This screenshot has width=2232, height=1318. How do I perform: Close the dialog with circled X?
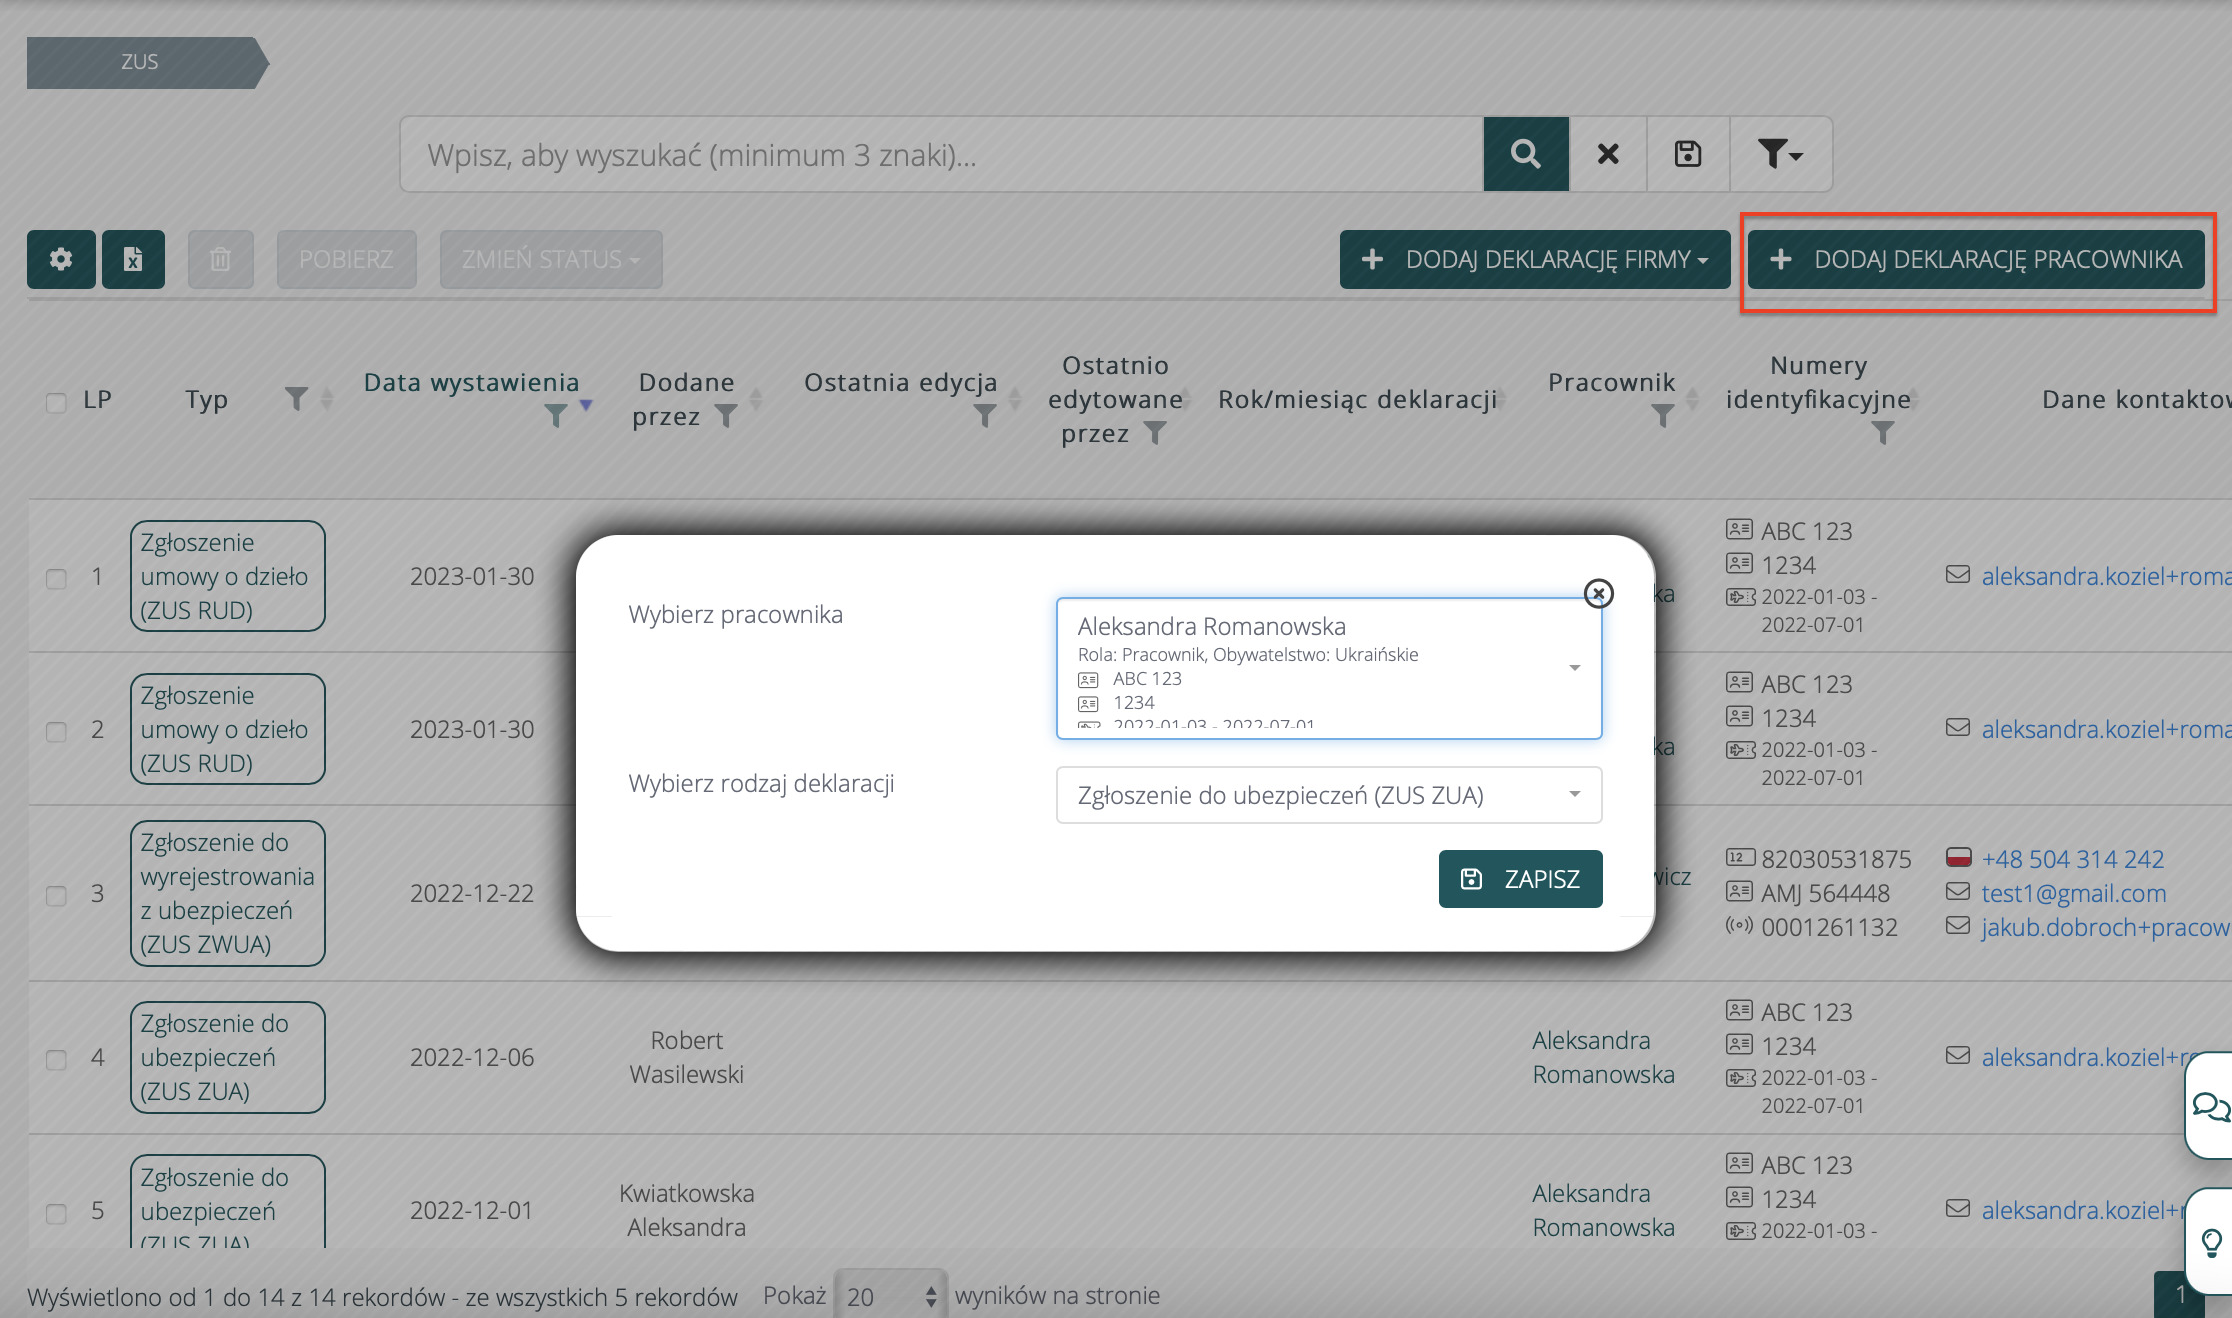(1598, 593)
